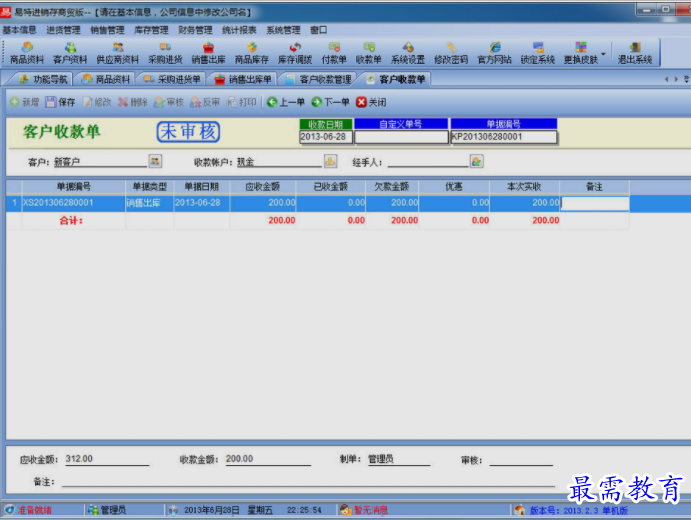Close the form with 关闭
The image size is (691, 520).
372,102
